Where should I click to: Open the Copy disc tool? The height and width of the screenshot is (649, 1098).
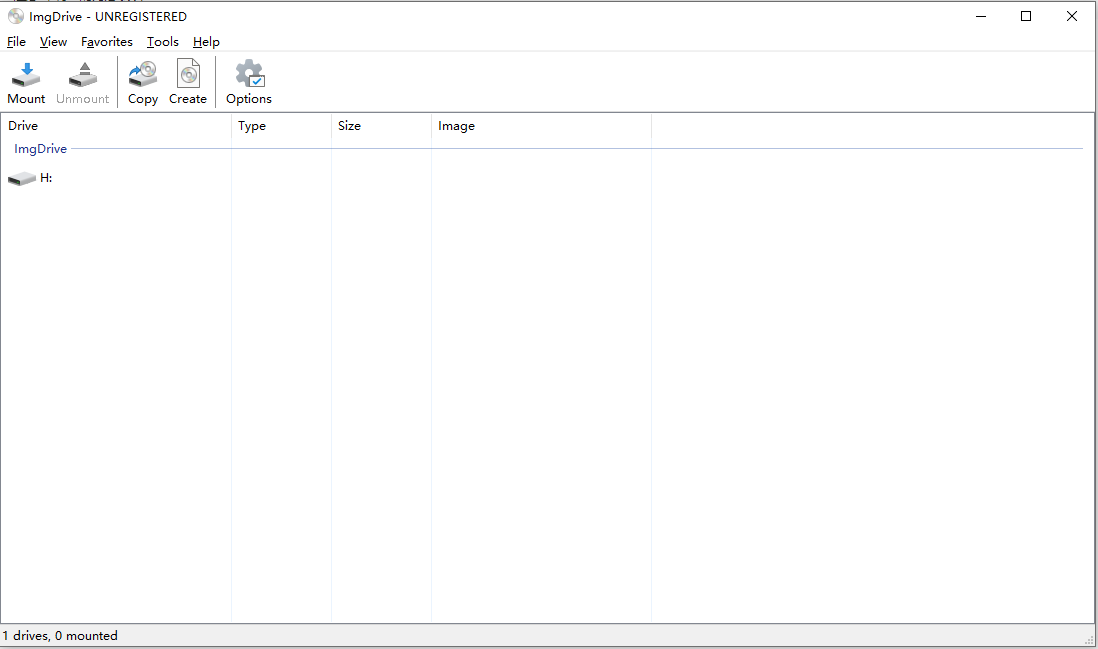point(143,74)
